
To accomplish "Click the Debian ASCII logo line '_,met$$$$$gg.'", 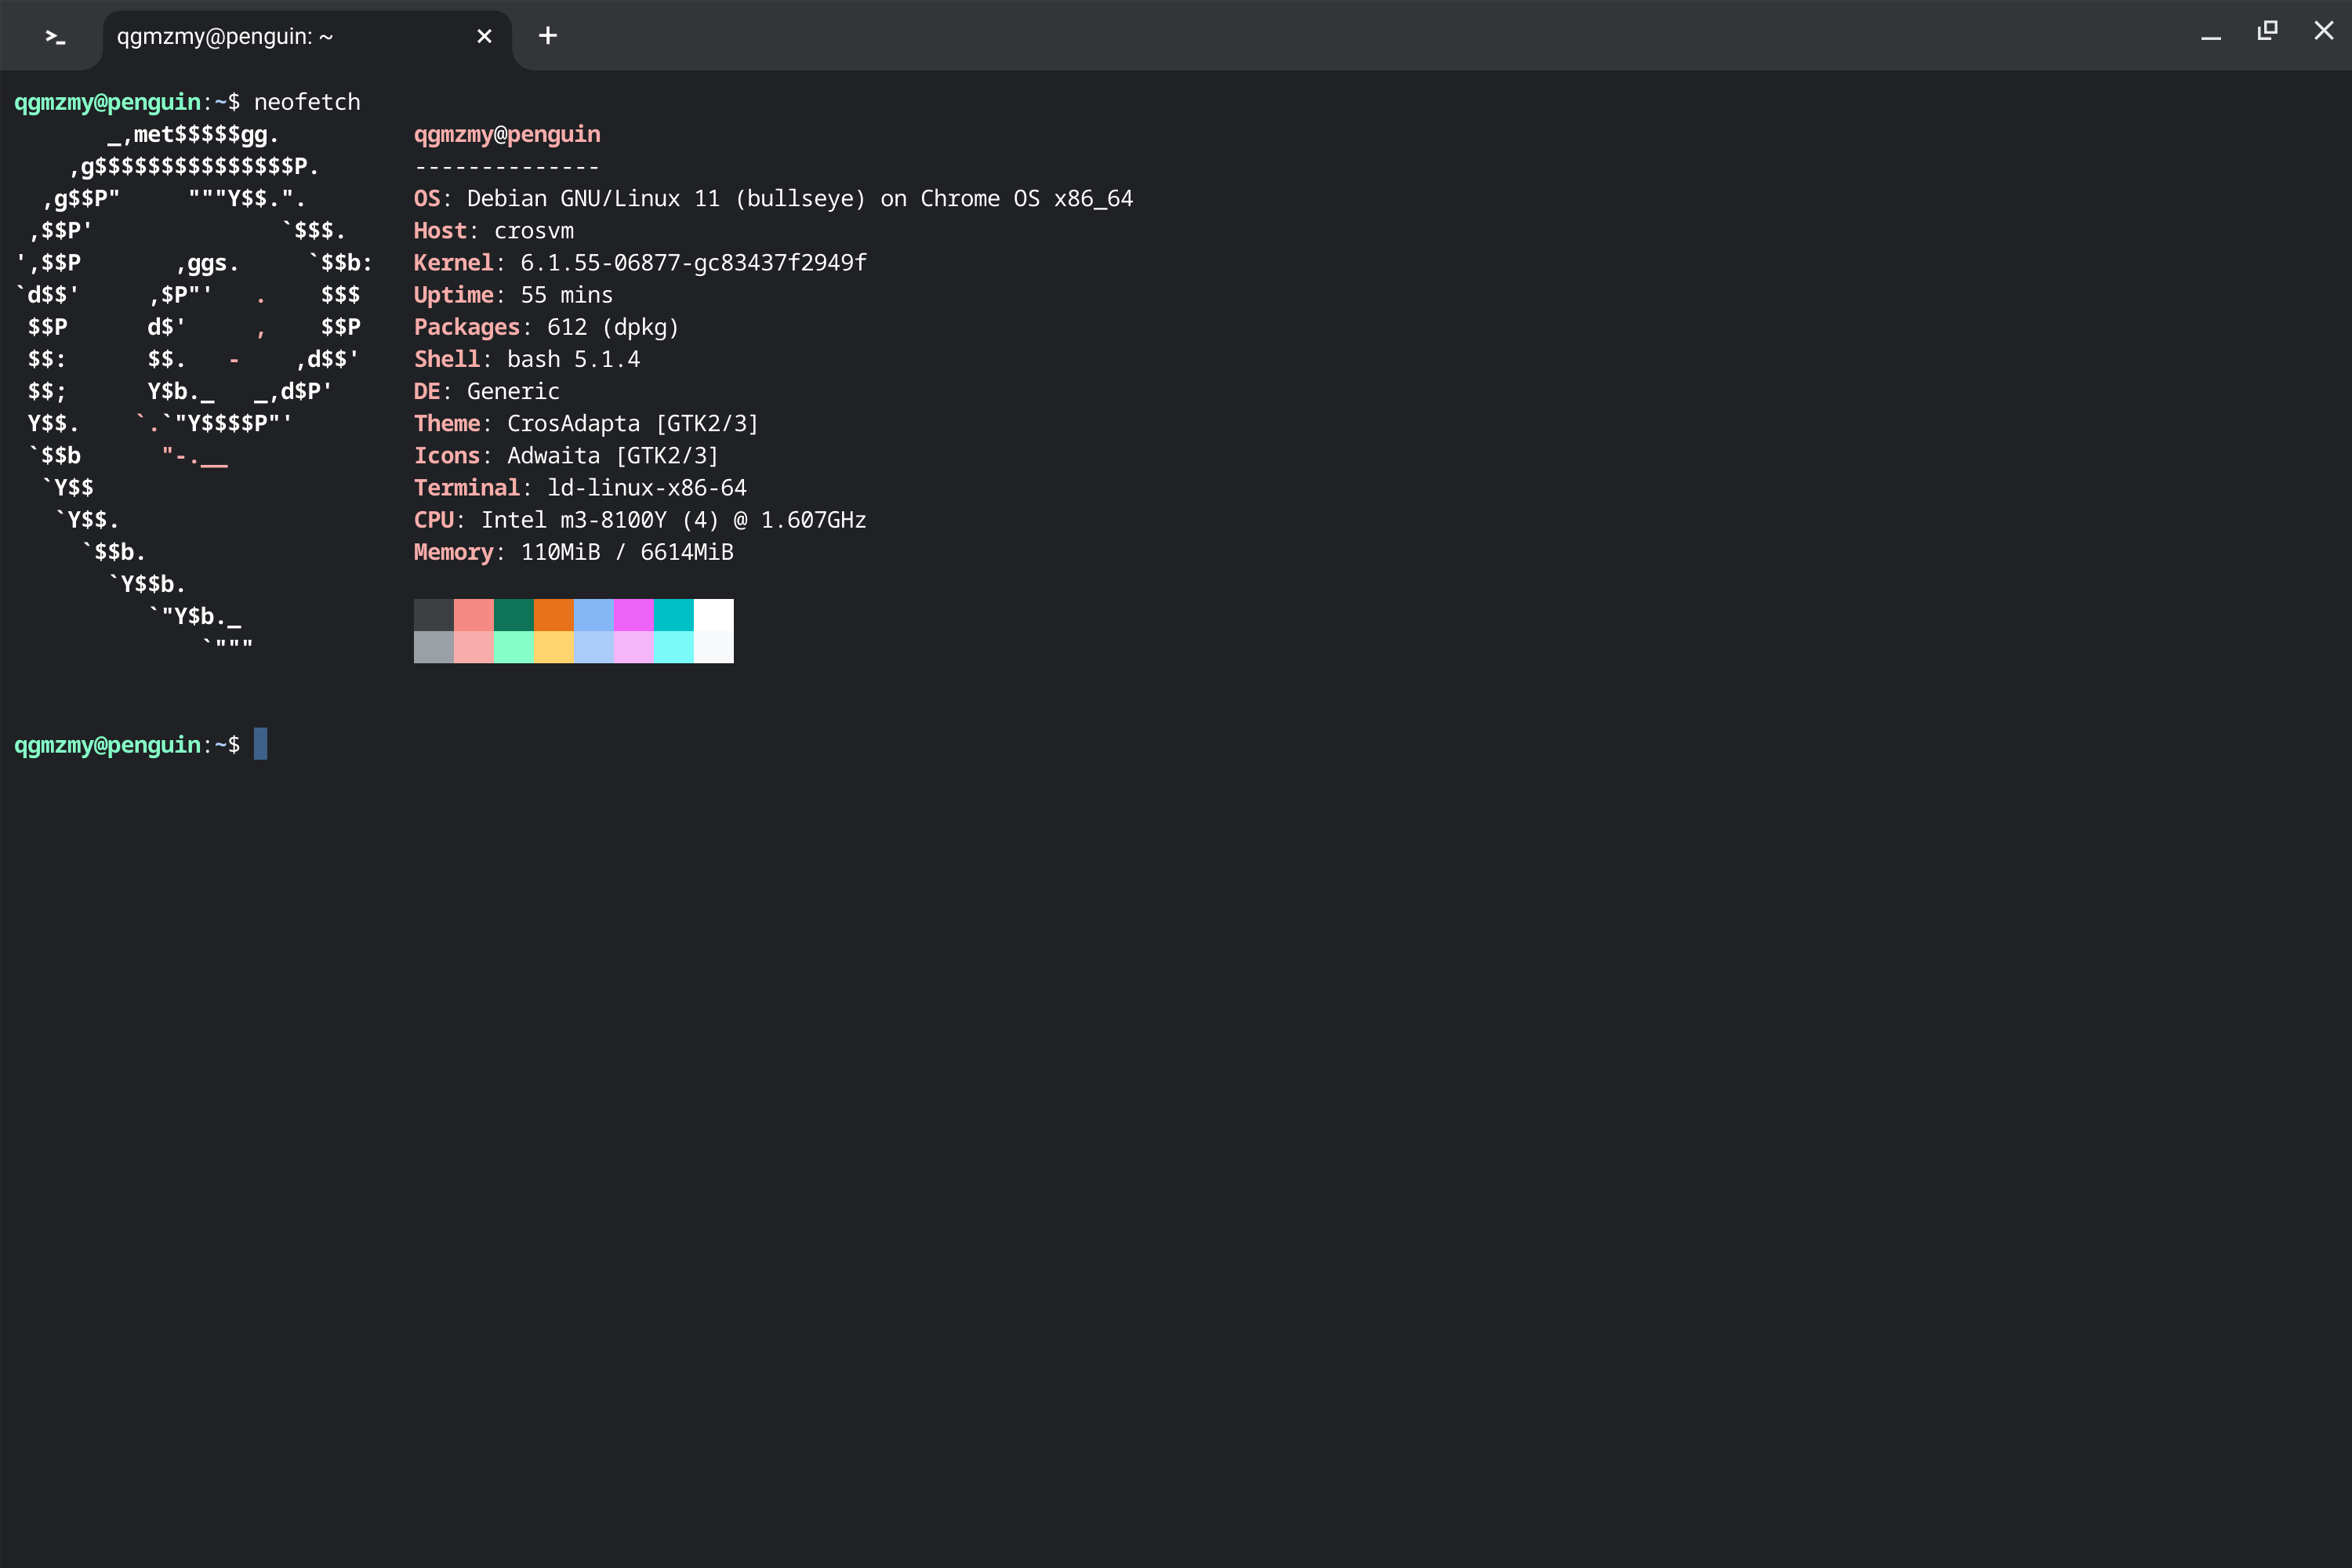I will coord(193,135).
